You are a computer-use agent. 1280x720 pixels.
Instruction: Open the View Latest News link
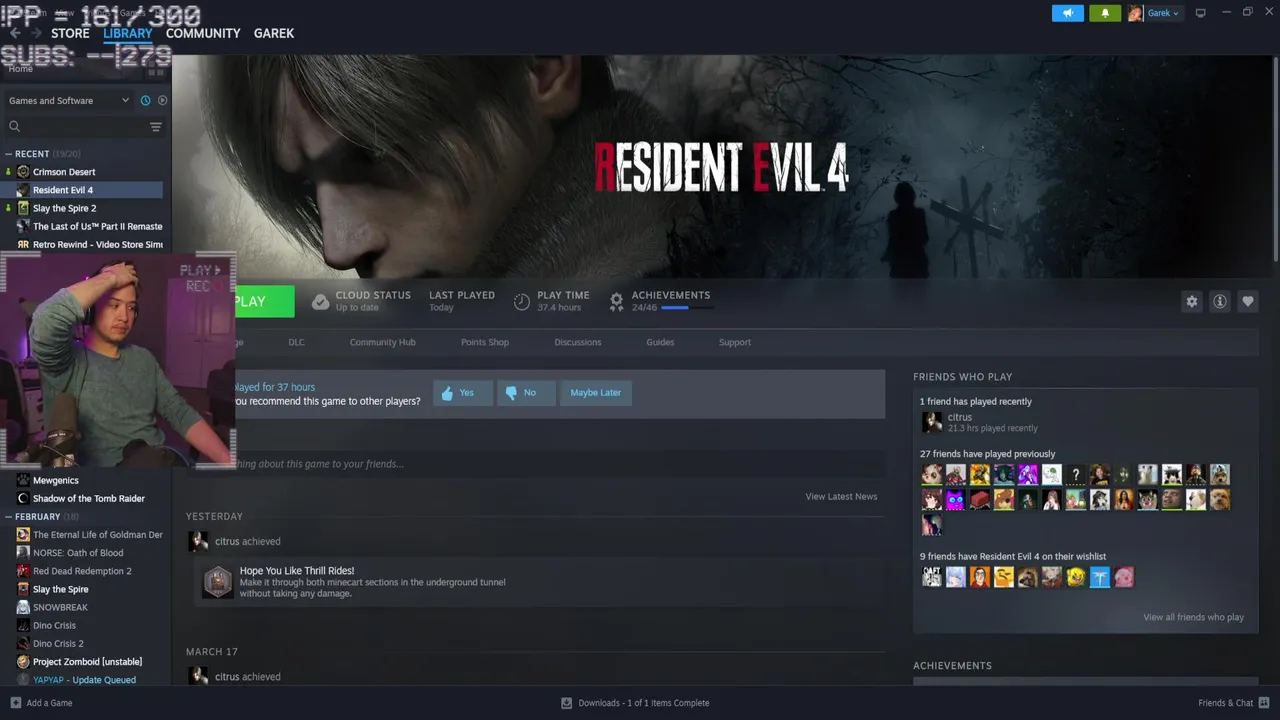(x=841, y=497)
